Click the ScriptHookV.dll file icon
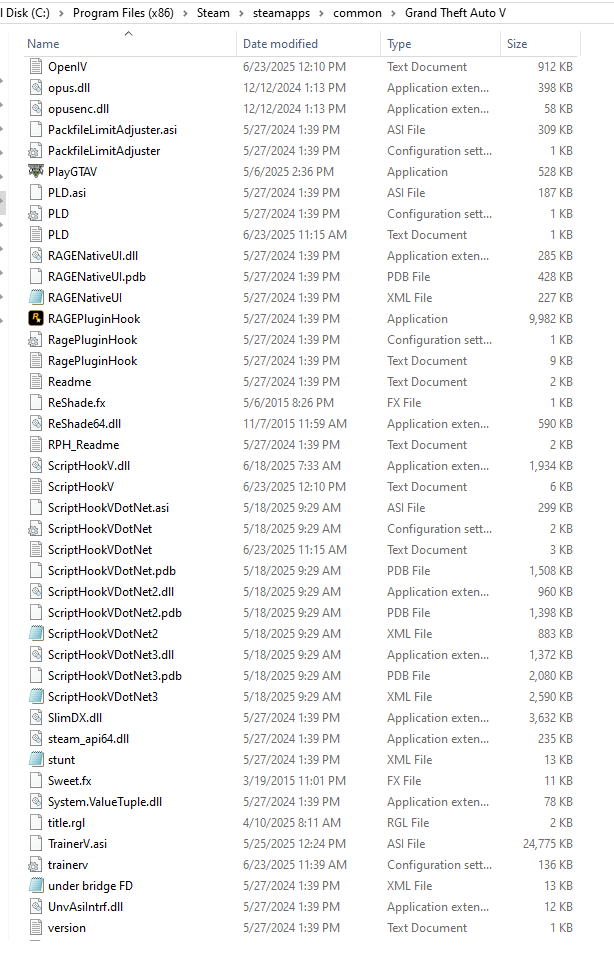The image size is (614, 953). pos(36,466)
